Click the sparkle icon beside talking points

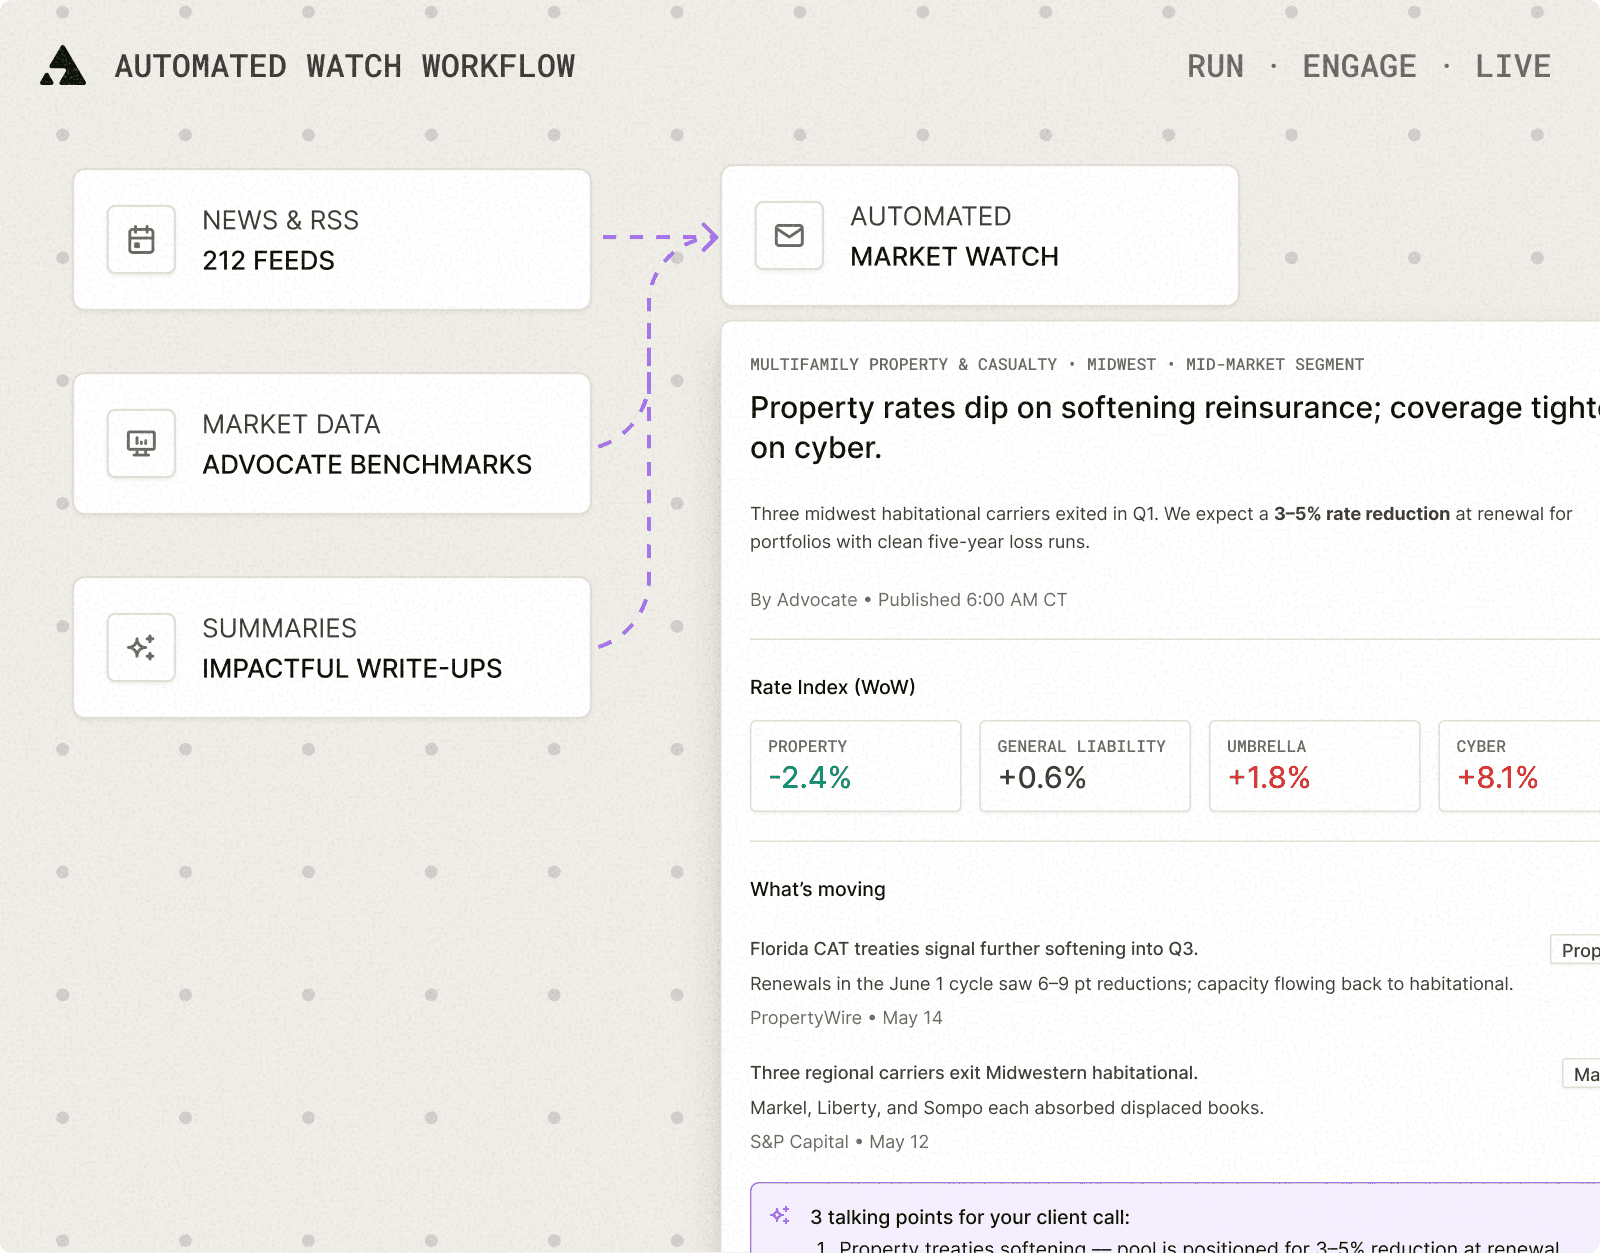(x=780, y=1215)
